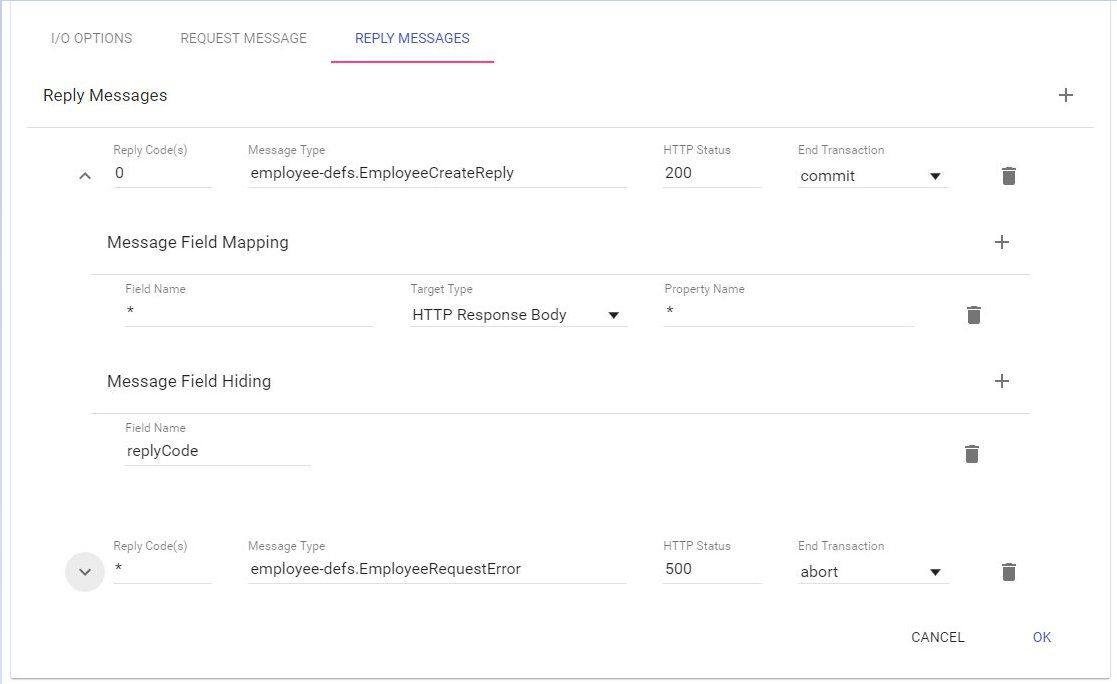Switch to the Request Message tab
Image resolution: width=1117 pixels, height=684 pixels.
[x=243, y=39]
